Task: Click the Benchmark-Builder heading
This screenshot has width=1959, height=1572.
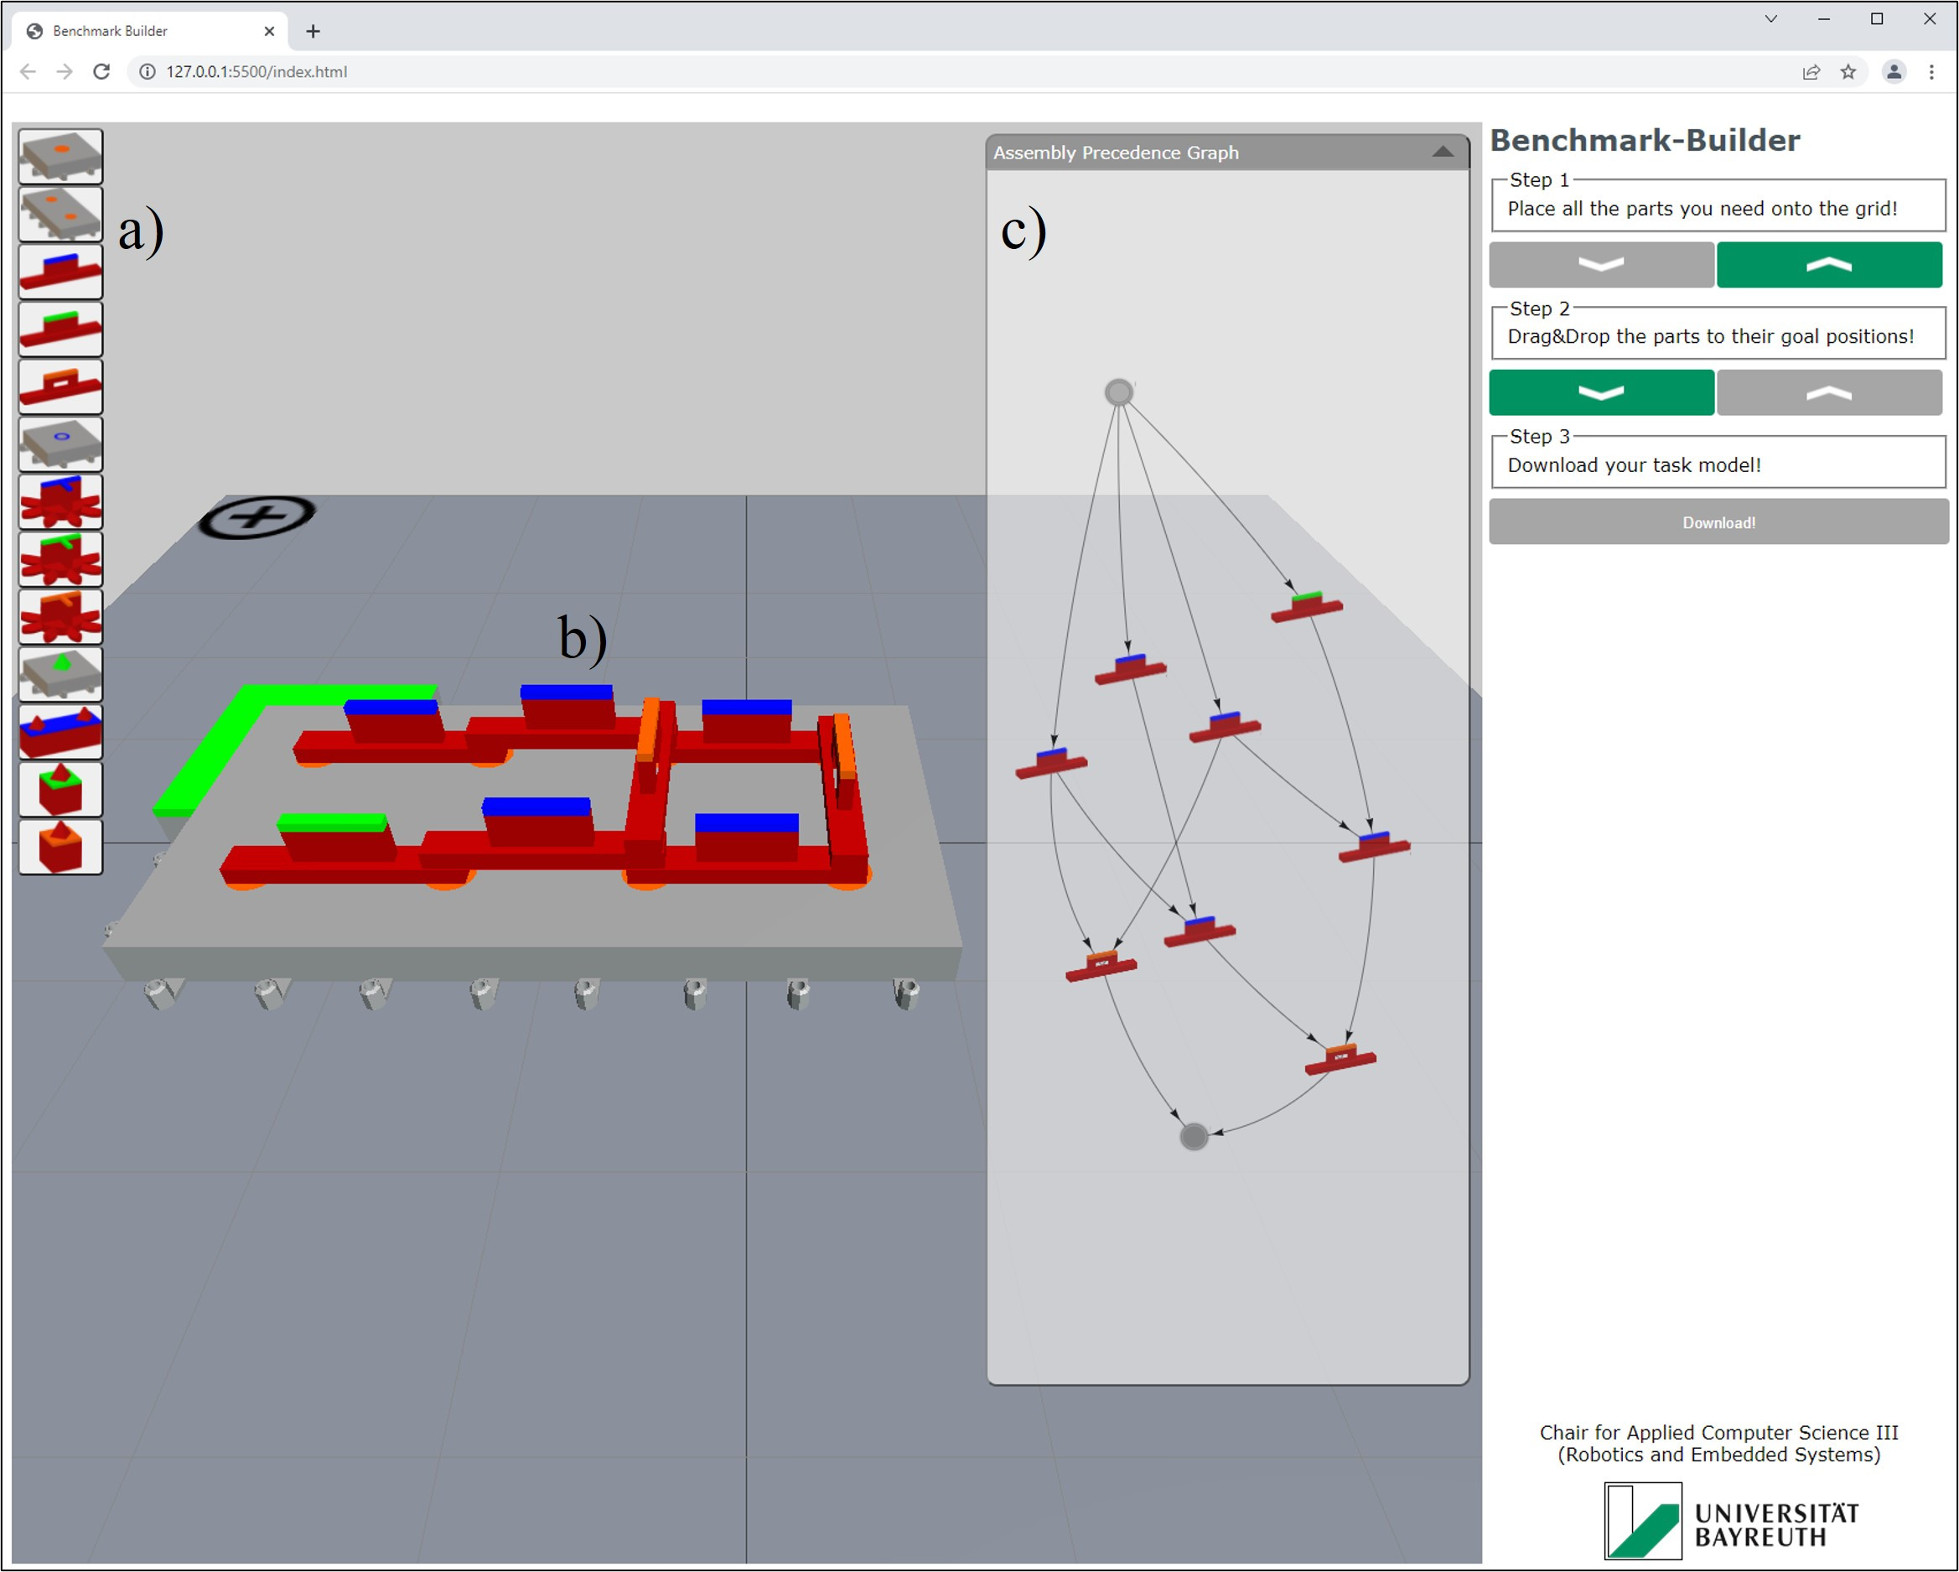Action: 1645,140
